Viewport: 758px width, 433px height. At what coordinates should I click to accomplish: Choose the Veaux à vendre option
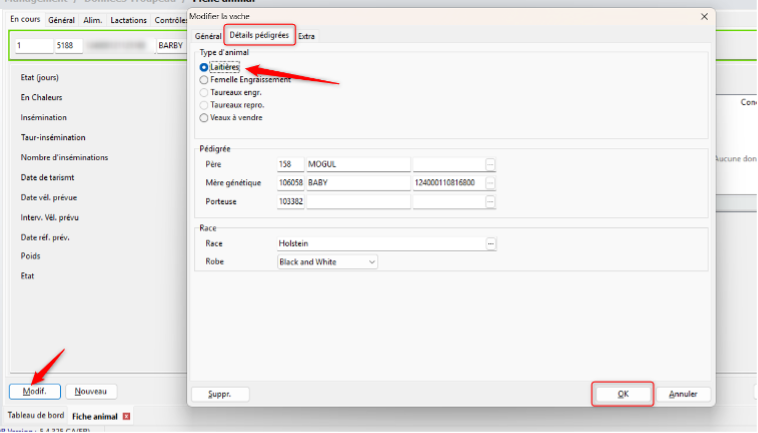205,117
